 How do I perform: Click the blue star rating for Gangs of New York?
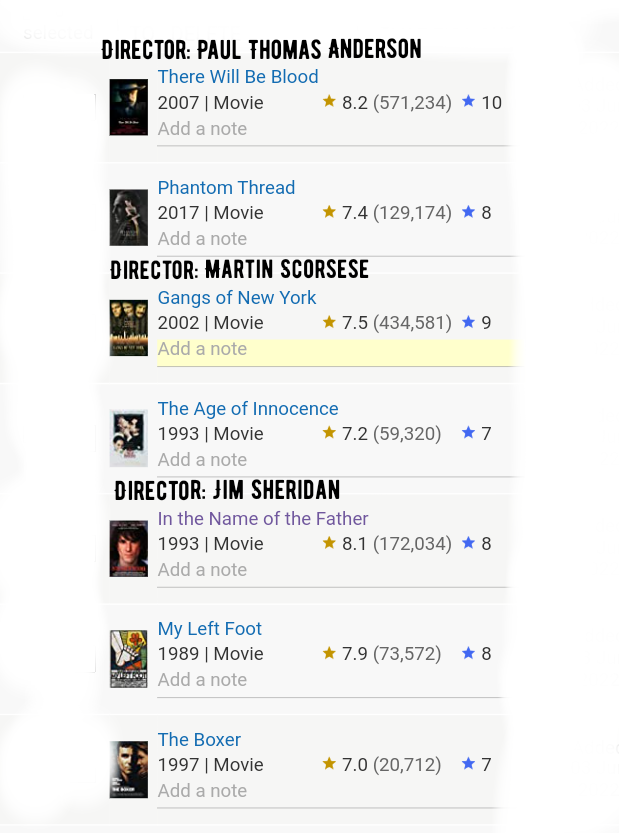point(468,321)
